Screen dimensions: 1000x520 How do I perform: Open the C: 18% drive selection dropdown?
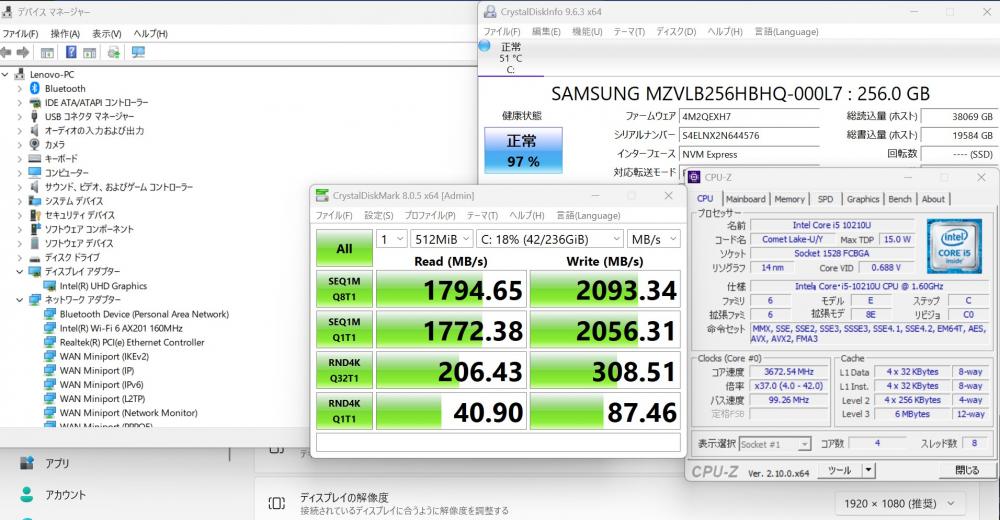tap(550, 239)
